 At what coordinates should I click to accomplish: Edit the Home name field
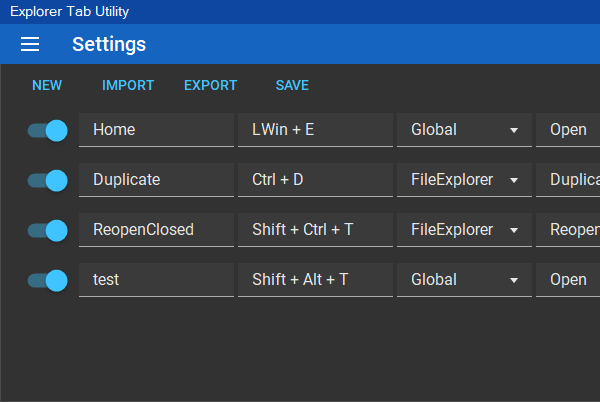coord(156,130)
